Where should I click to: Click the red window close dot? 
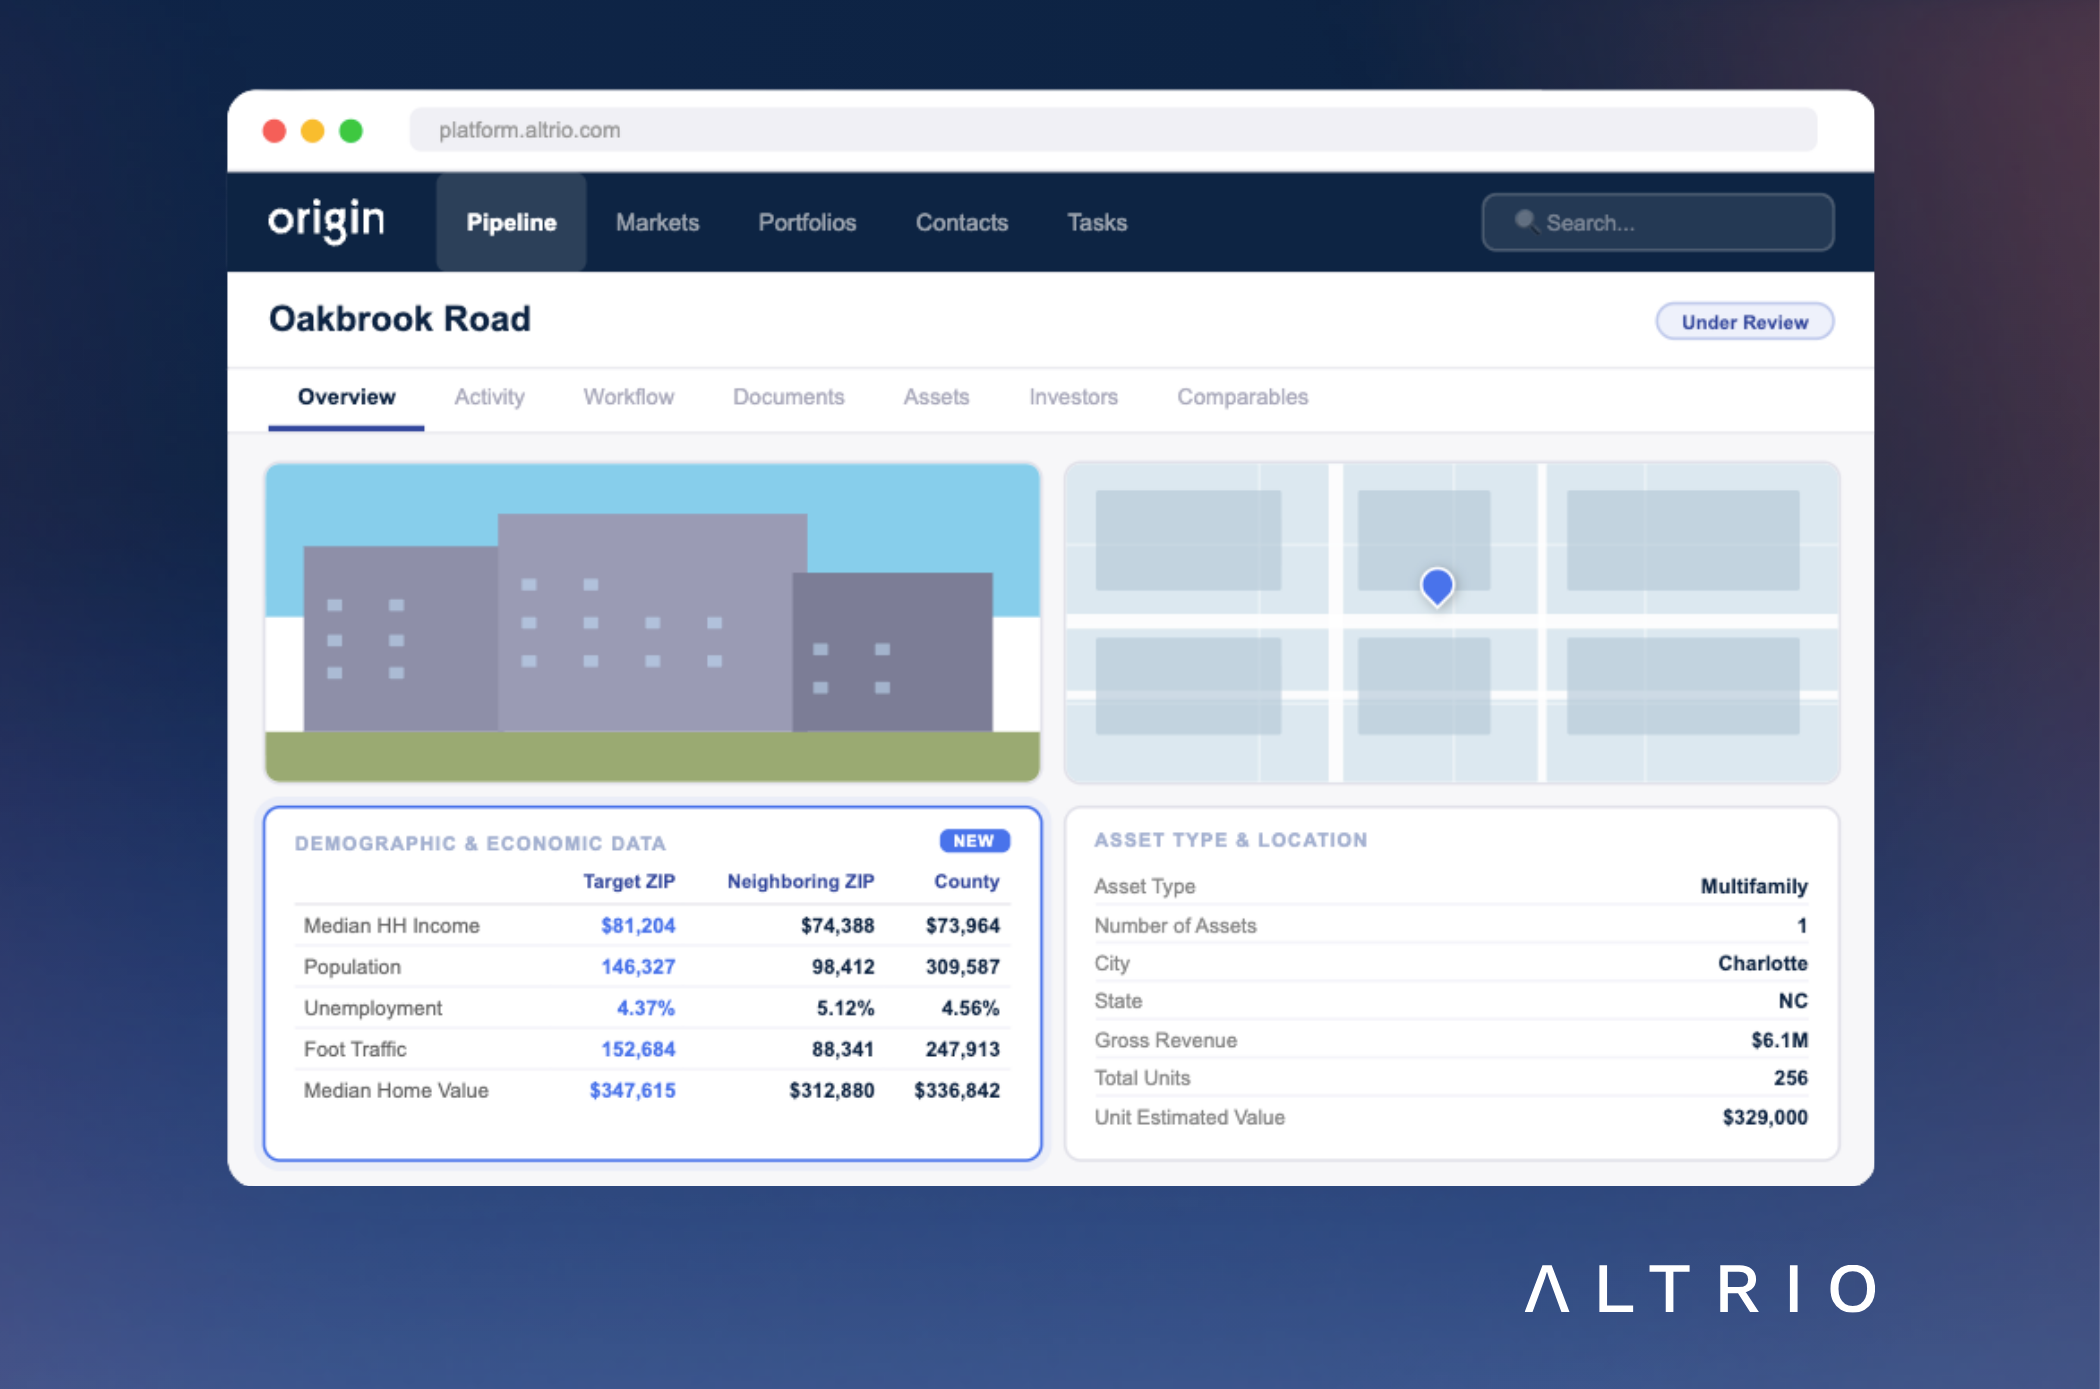coord(274,131)
